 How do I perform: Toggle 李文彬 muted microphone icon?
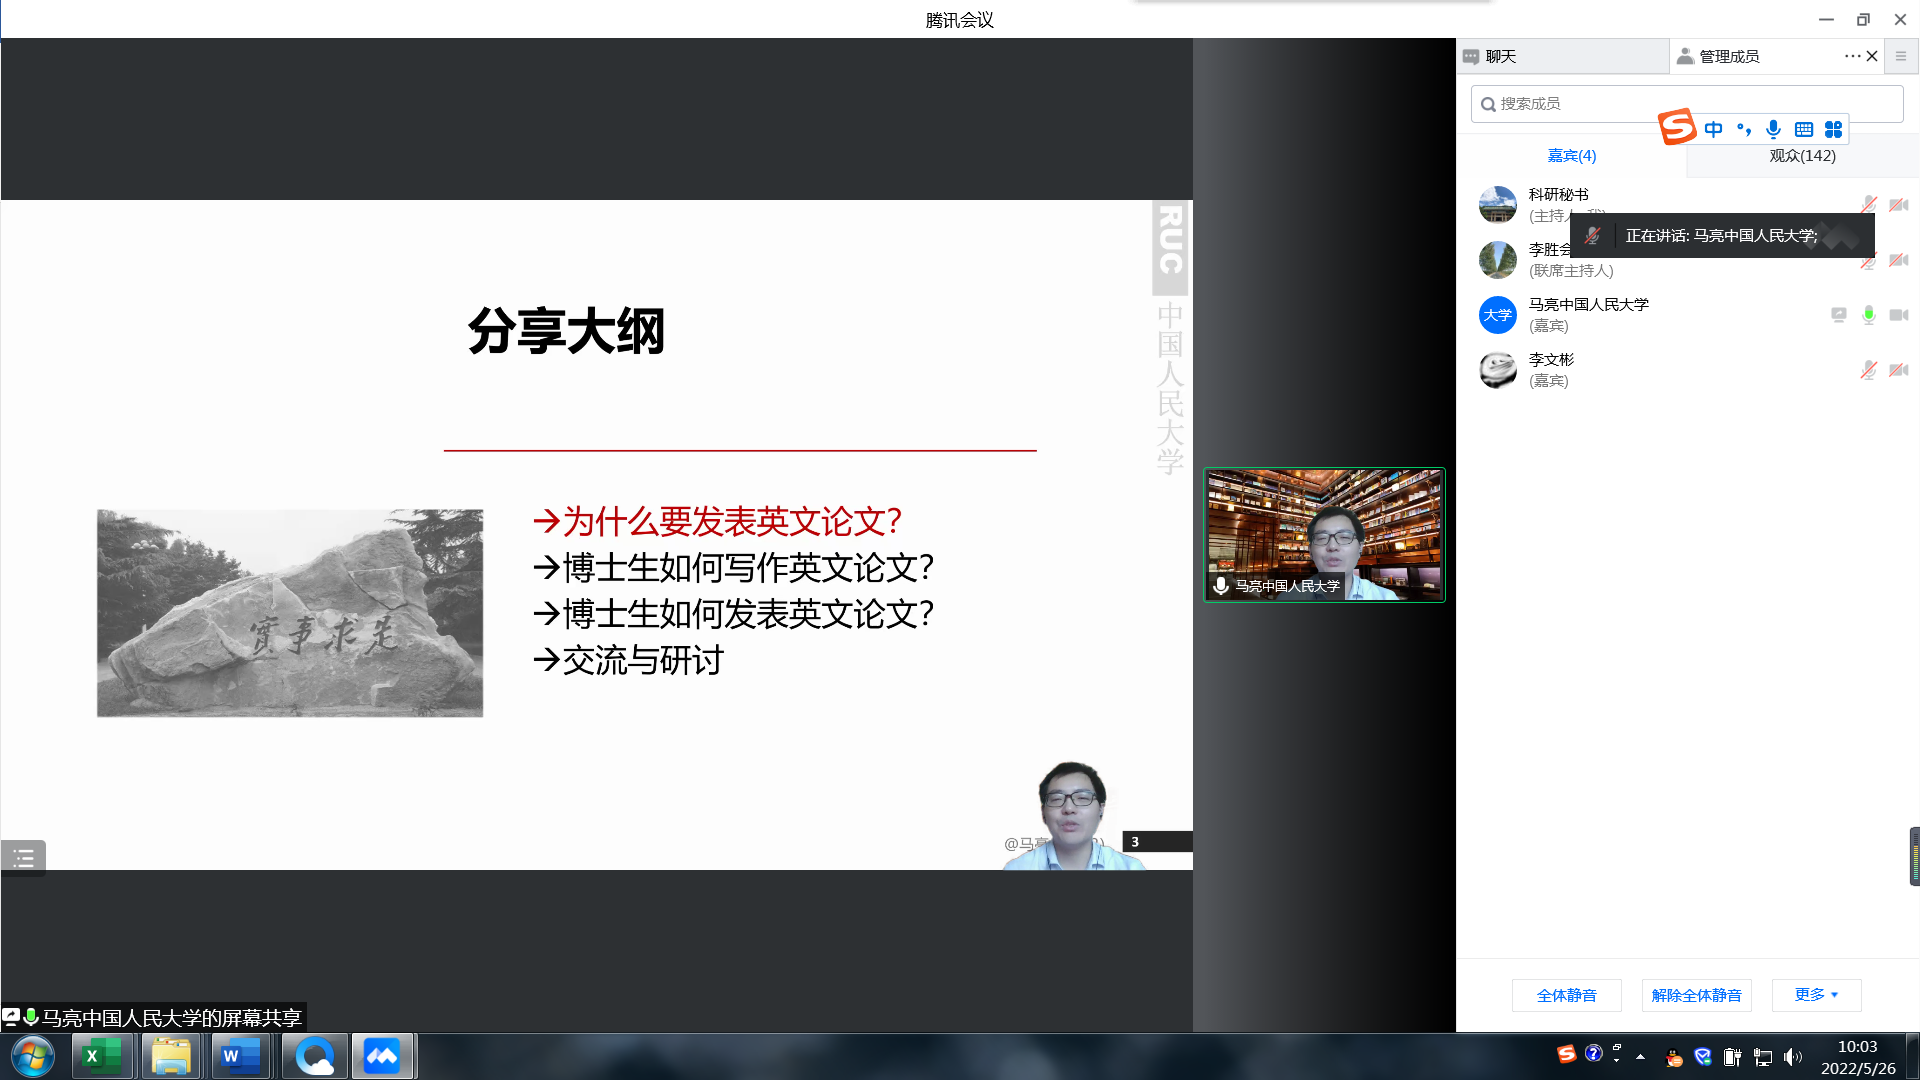pyautogui.click(x=1868, y=370)
